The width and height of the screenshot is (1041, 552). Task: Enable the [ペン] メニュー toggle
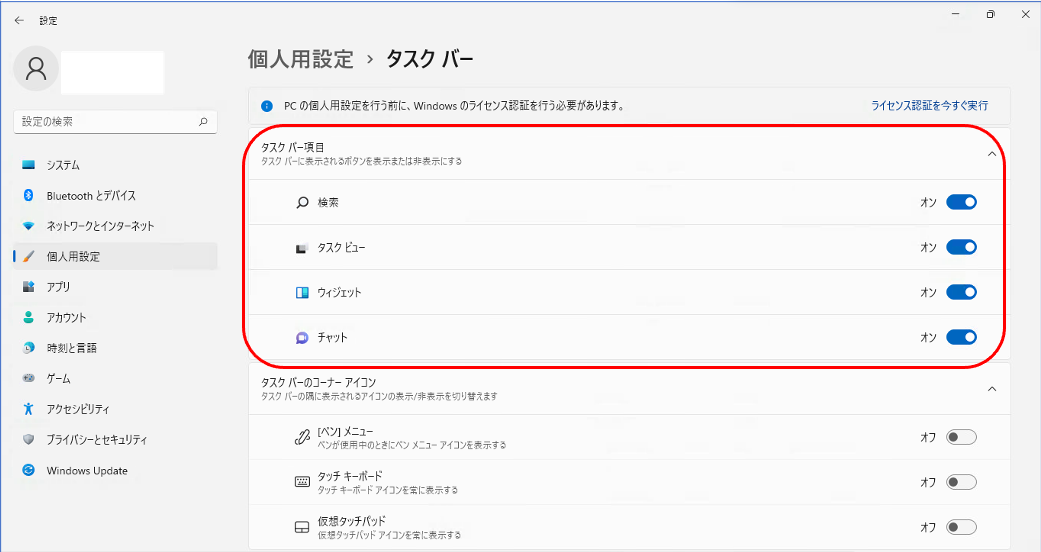pos(961,437)
